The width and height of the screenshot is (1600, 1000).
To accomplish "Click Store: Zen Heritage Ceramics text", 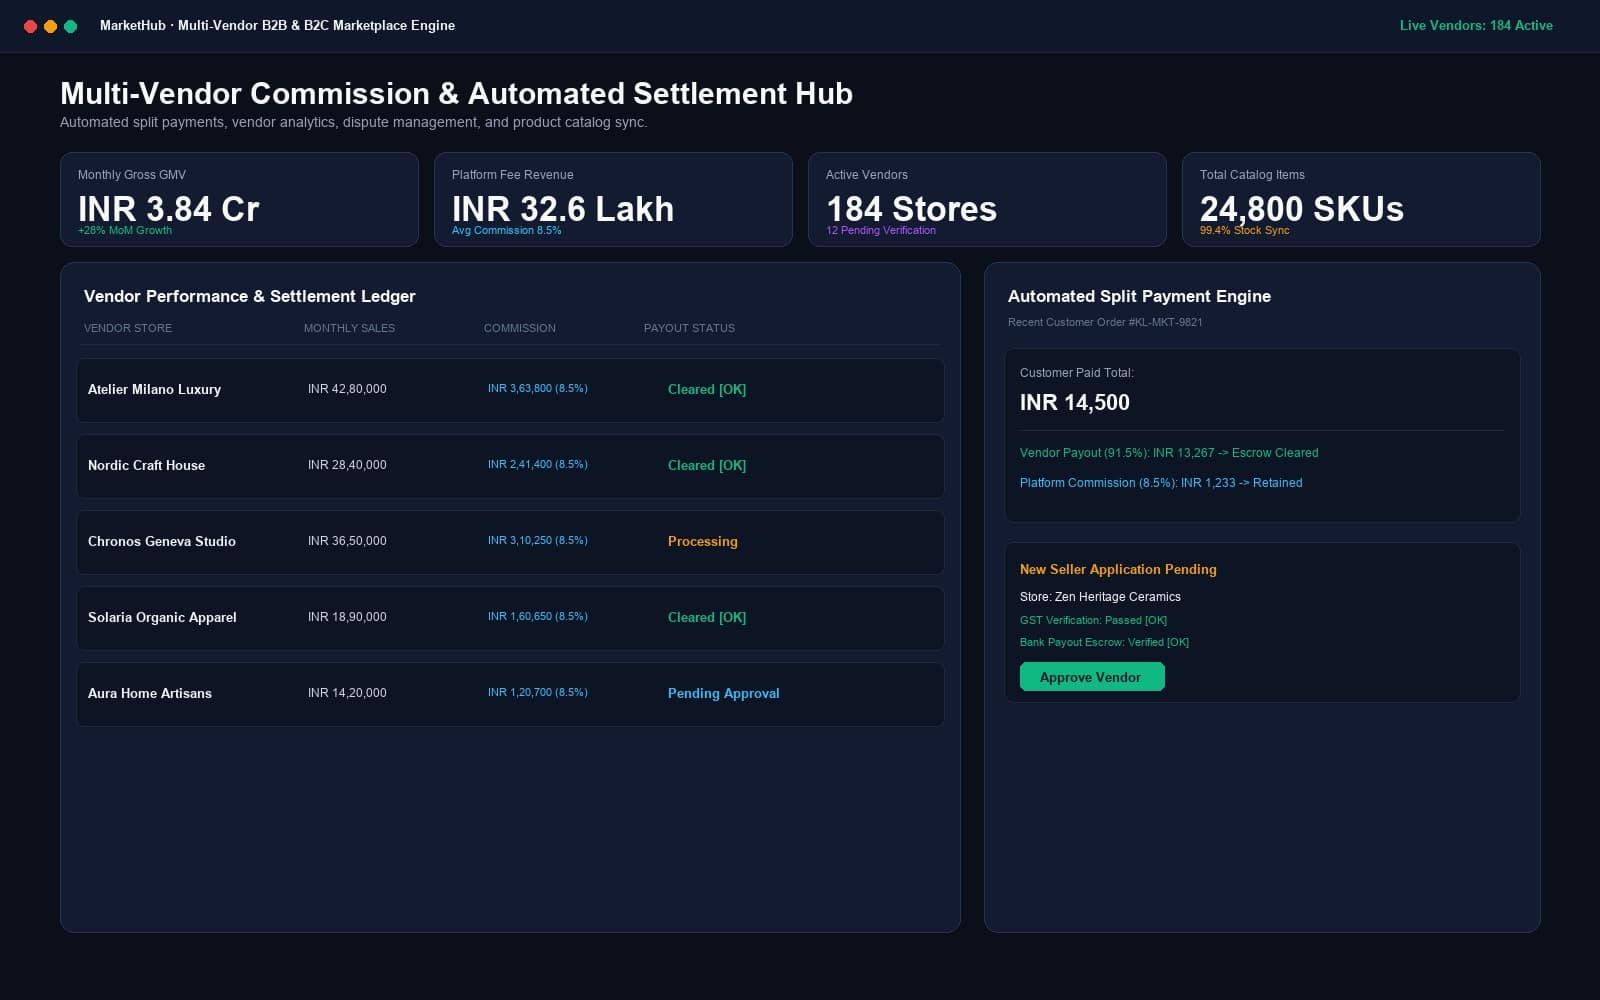I will [x=1100, y=597].
